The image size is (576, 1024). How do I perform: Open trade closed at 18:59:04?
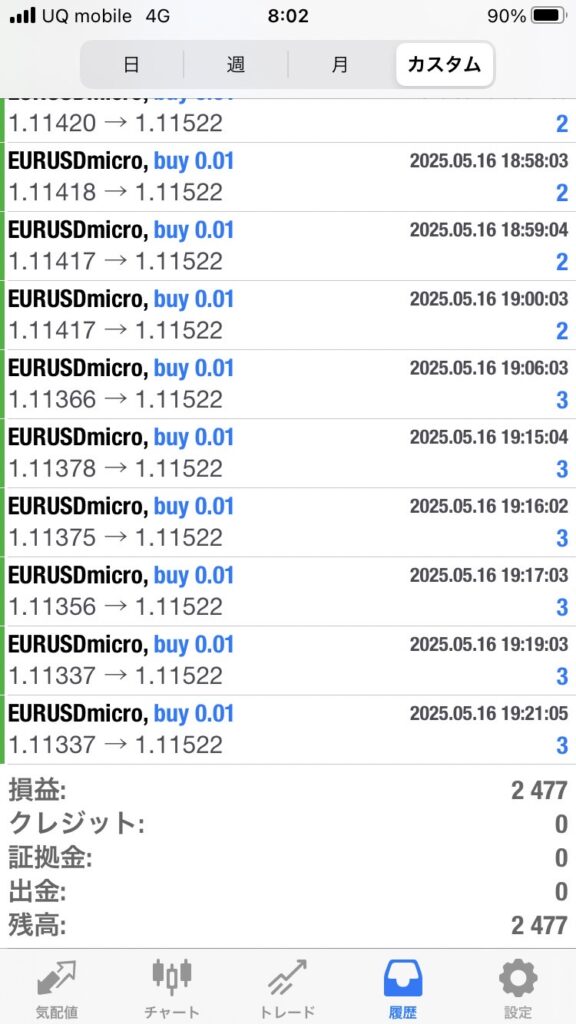point(288,246)
